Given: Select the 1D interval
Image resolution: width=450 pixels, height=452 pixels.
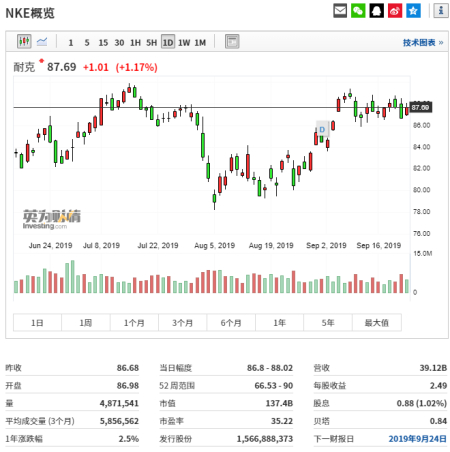Looking at the screenshot, I should point(168,42).
